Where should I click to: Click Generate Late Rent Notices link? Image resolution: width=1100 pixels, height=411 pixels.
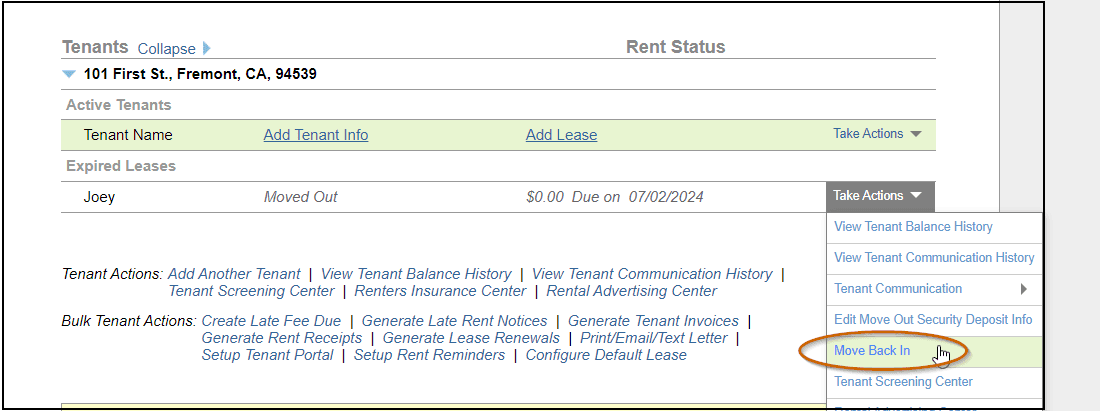tap(455, 321)
